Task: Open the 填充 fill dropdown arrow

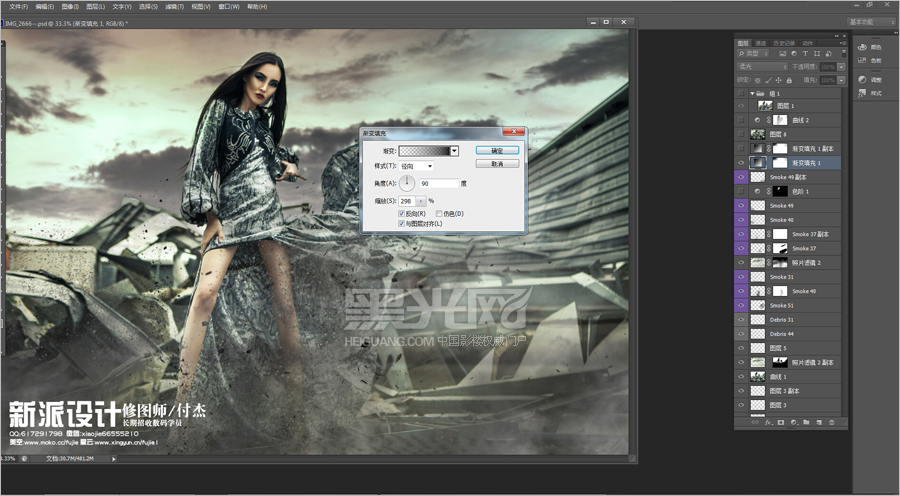Action: tap(841, 80)
